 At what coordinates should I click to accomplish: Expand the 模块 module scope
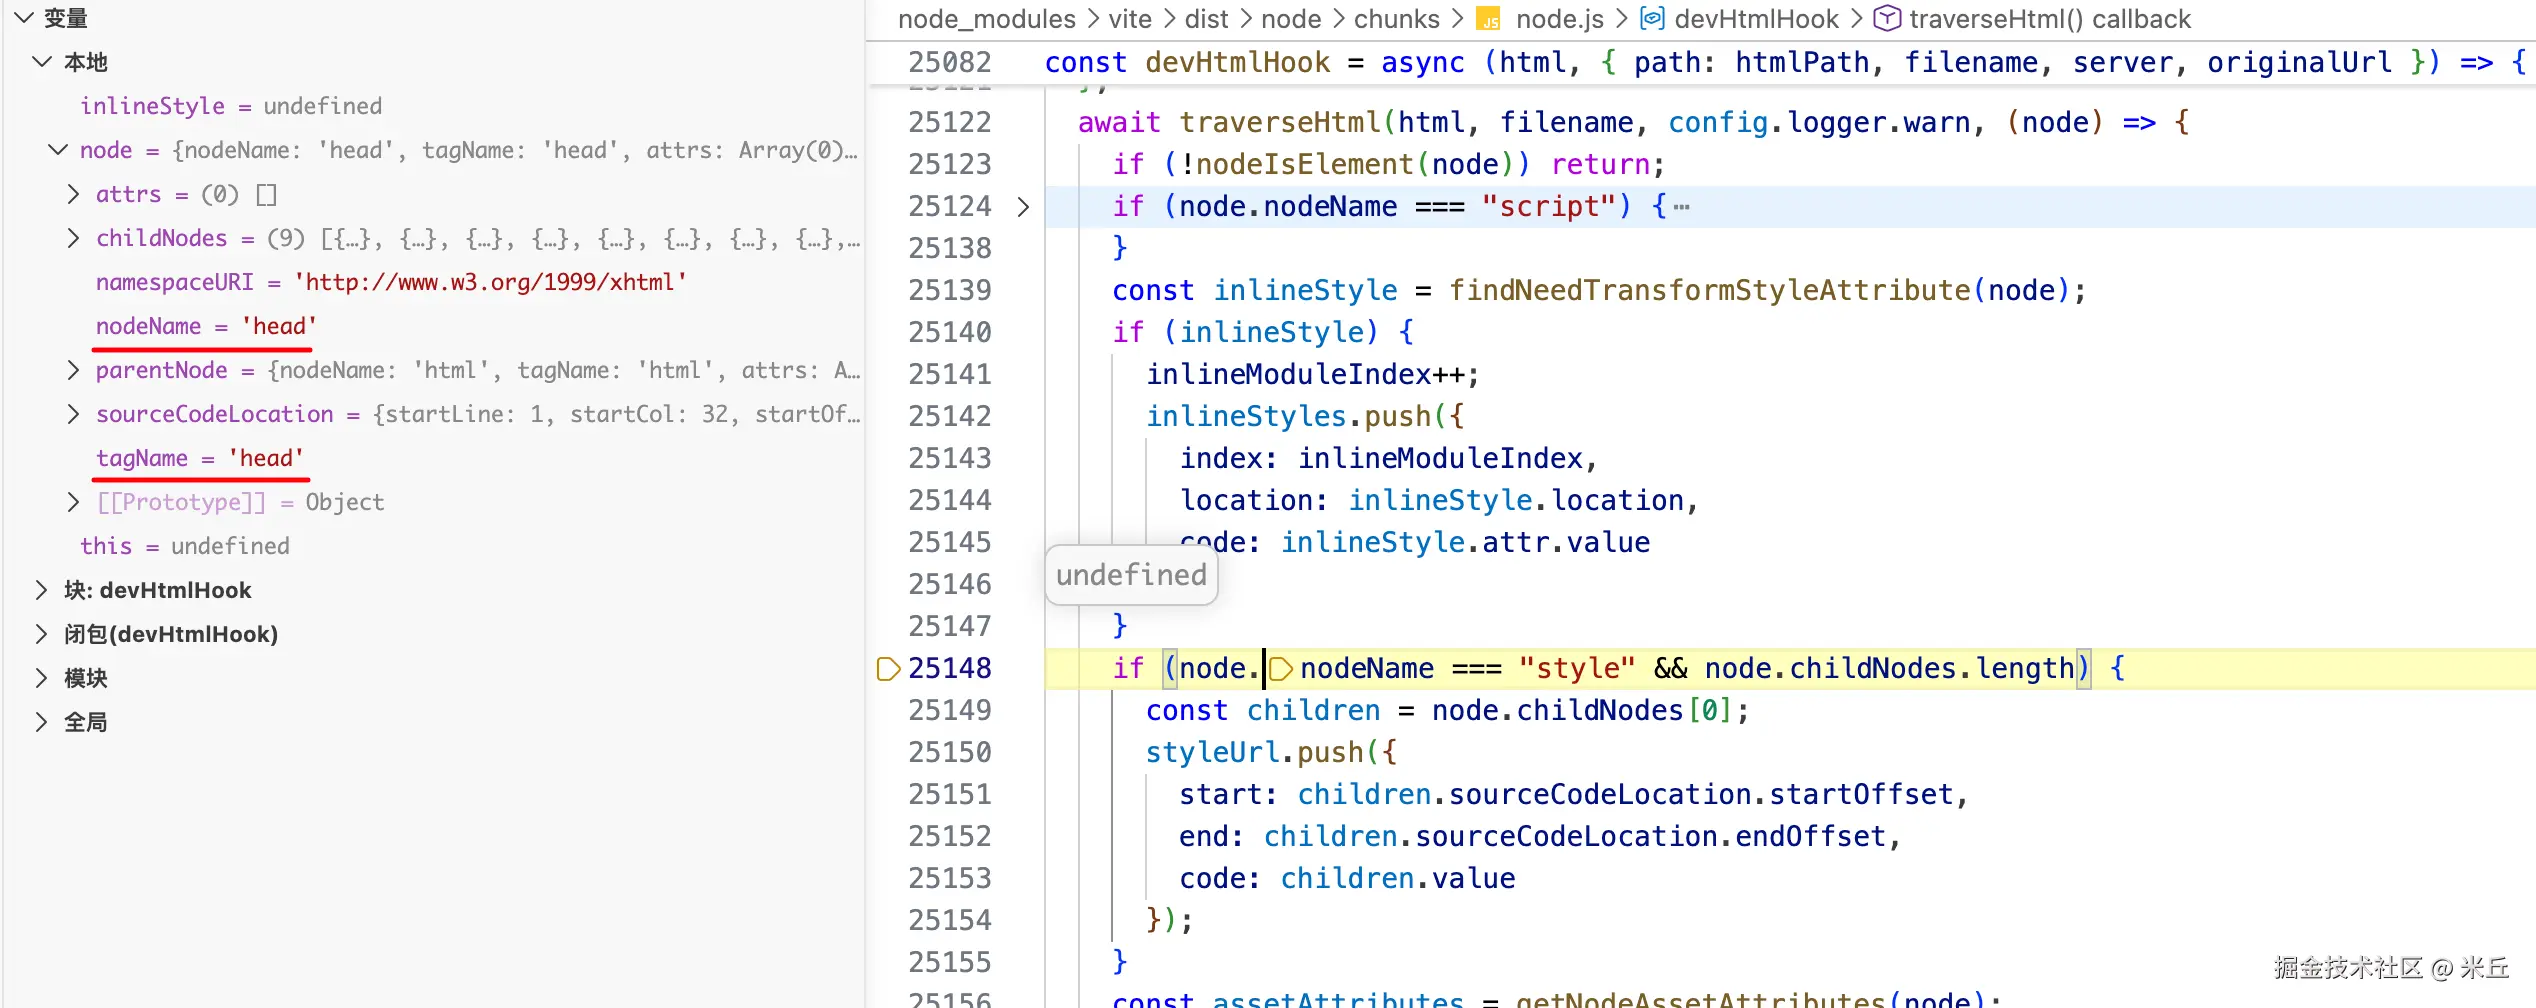point(41,678)
